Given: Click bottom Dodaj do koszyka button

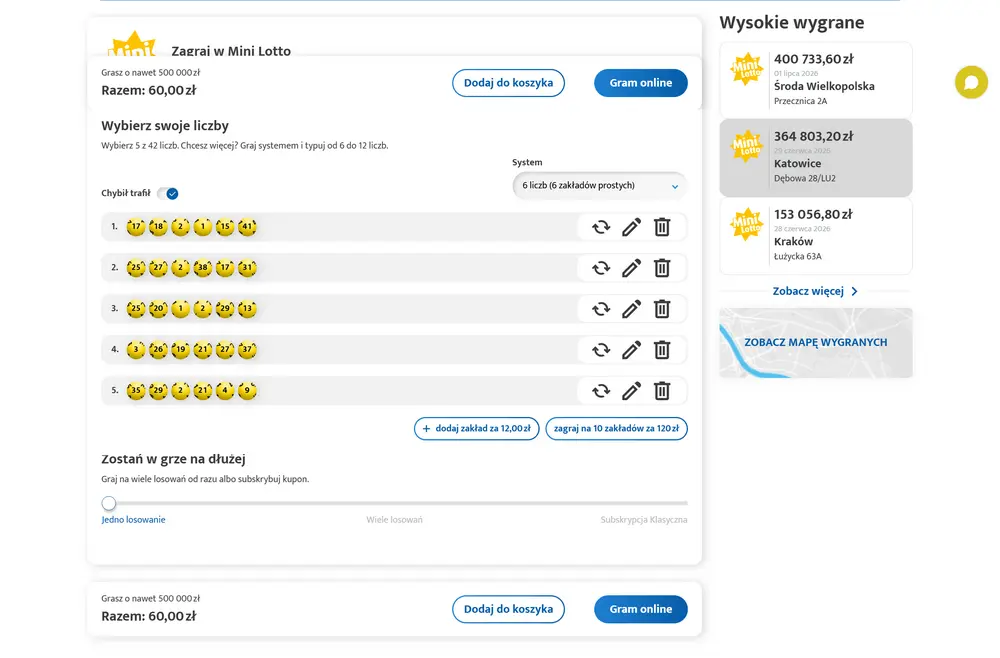Looking at the screenshot, I should coord(508,609).
